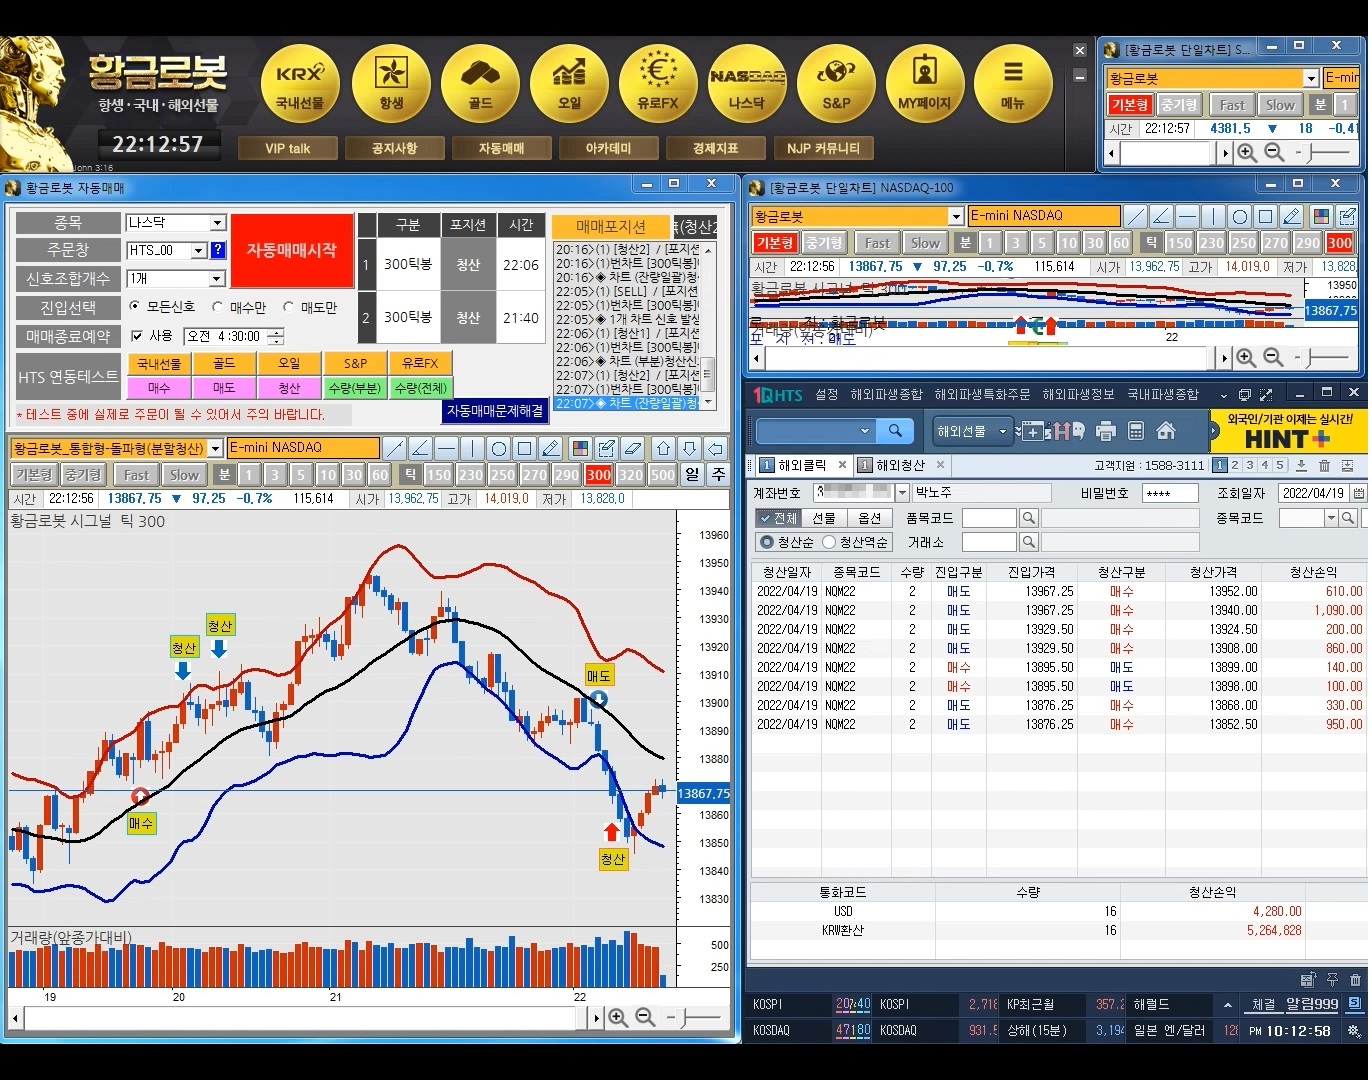The width and height of the screenshot is (1372, 1080).
Task: Expand 계좌번호 account dropdown
Action: 902,493
